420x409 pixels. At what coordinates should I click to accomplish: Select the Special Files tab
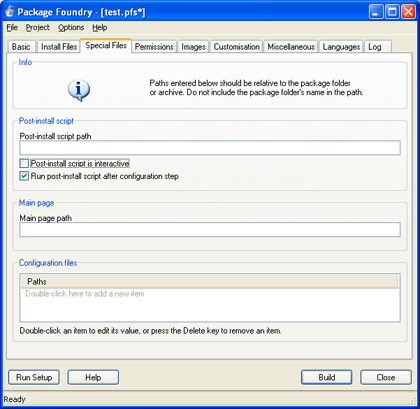(106, 45)
